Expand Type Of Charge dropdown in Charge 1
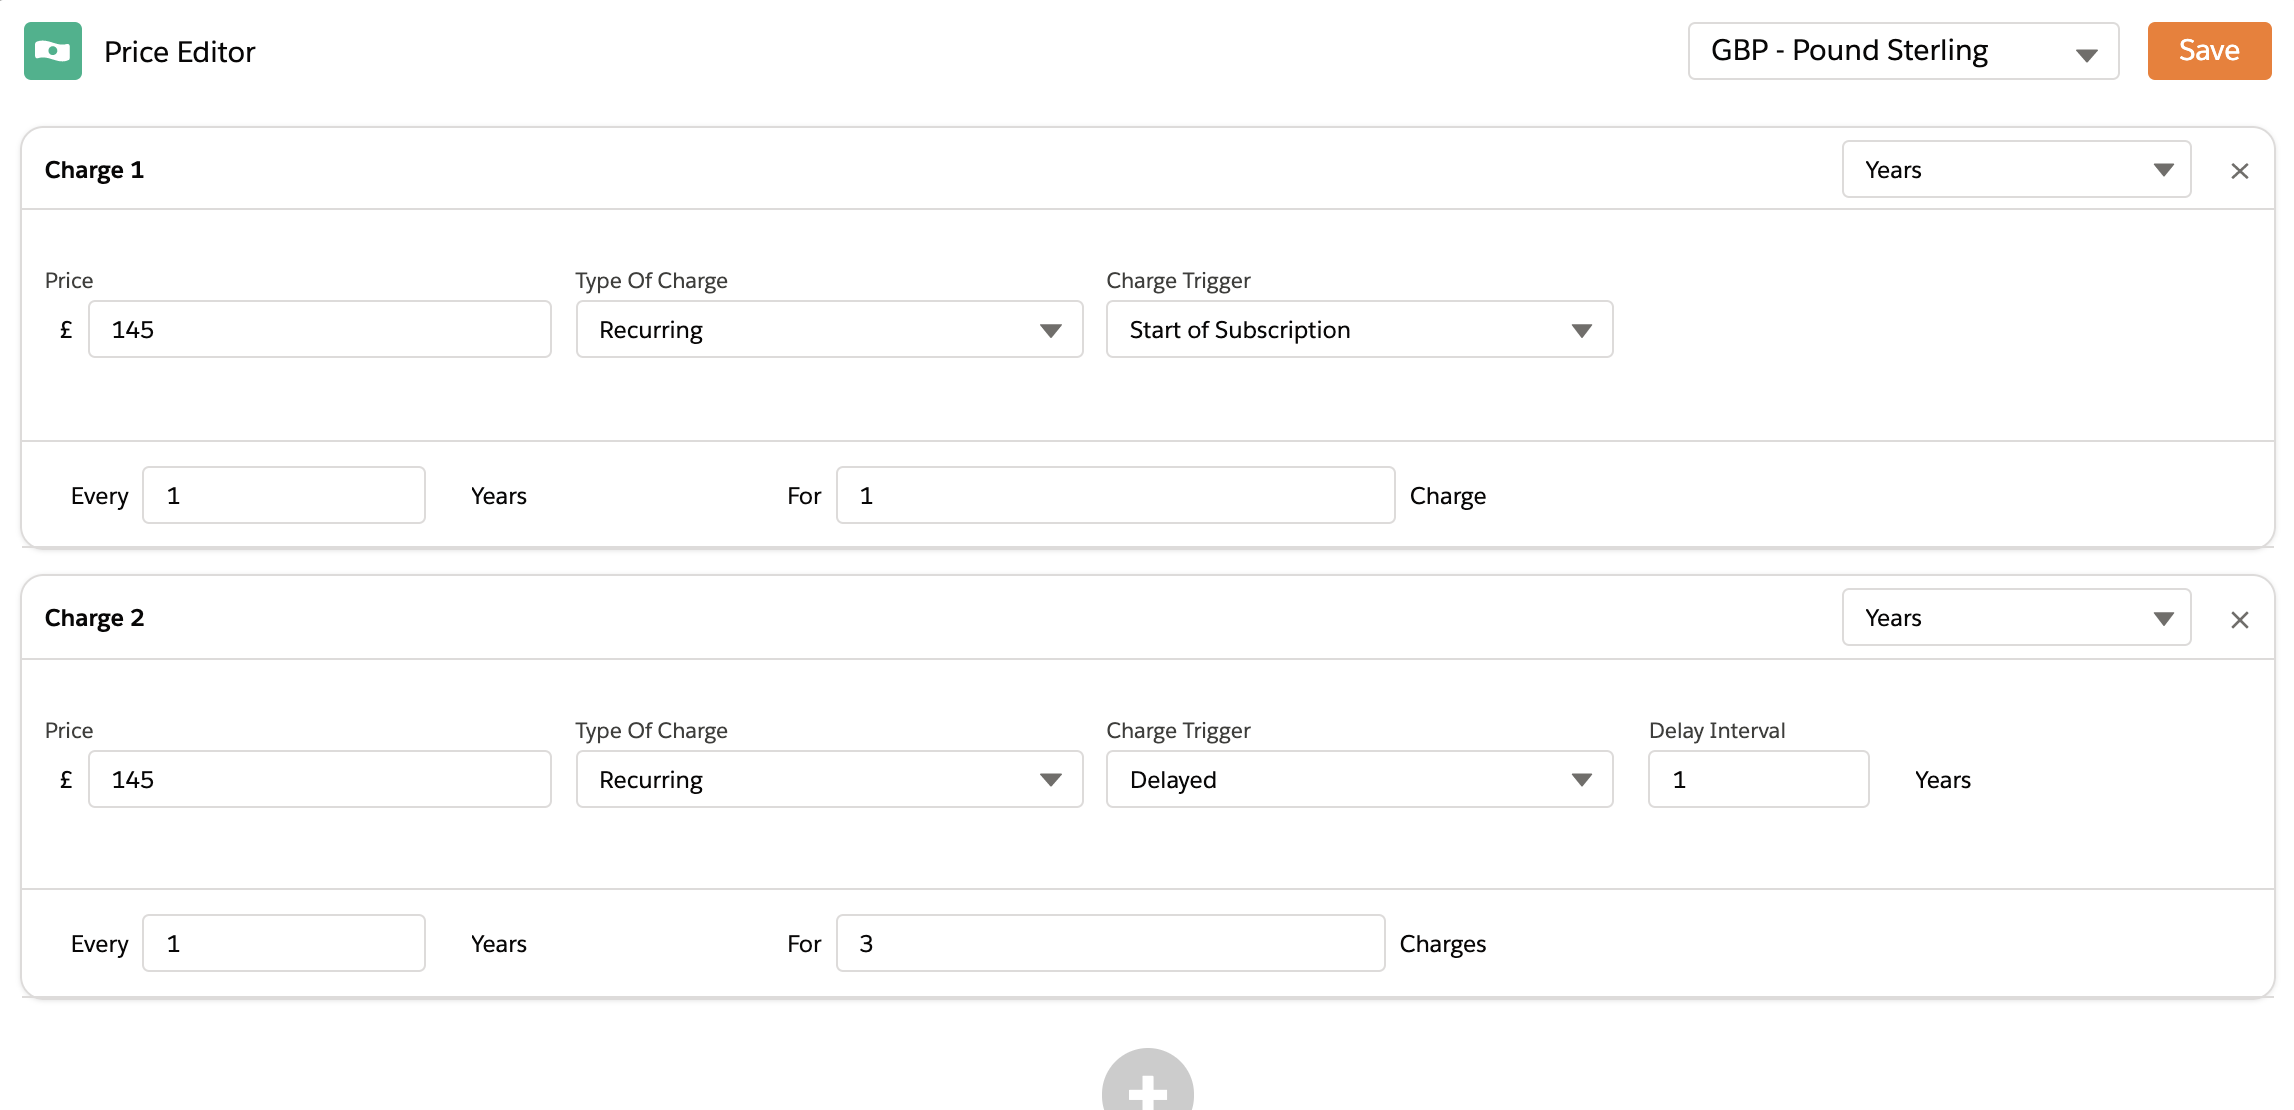The height and width of the screenshot is (1110, 2294). point(829,330)
